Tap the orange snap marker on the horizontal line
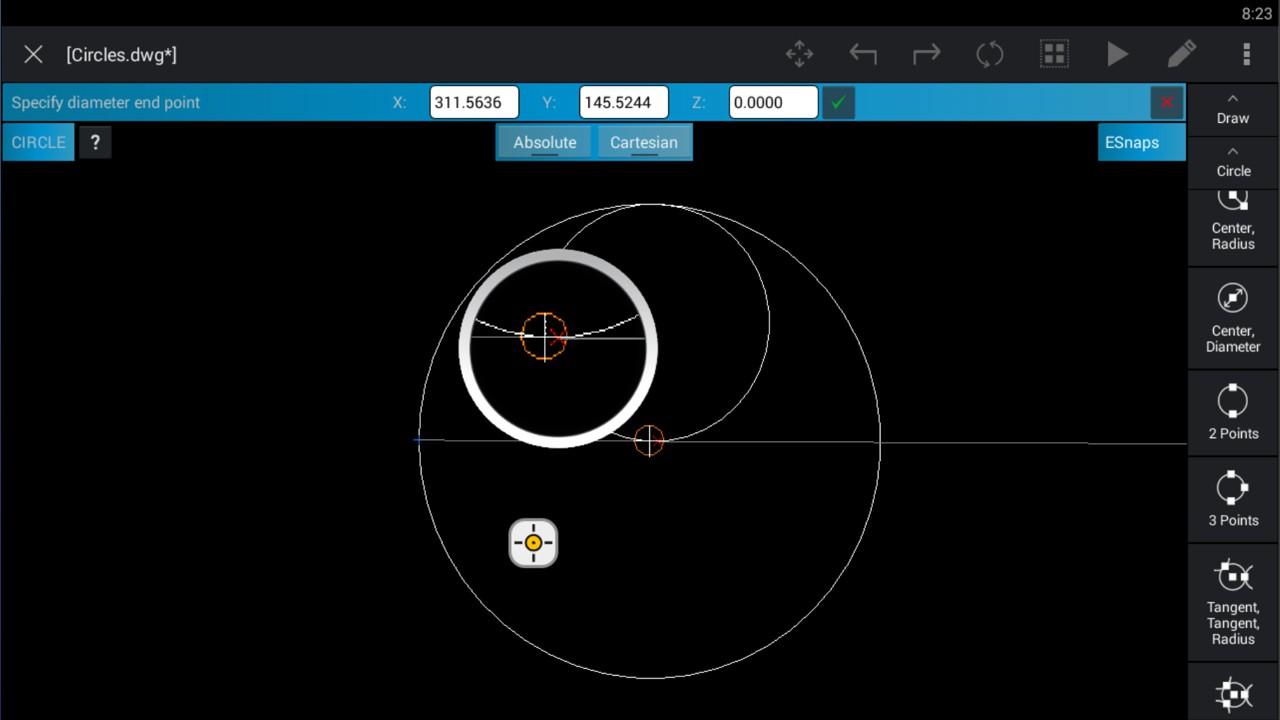1280x720 pixels. pyautogui.click(x=649, y=440)
